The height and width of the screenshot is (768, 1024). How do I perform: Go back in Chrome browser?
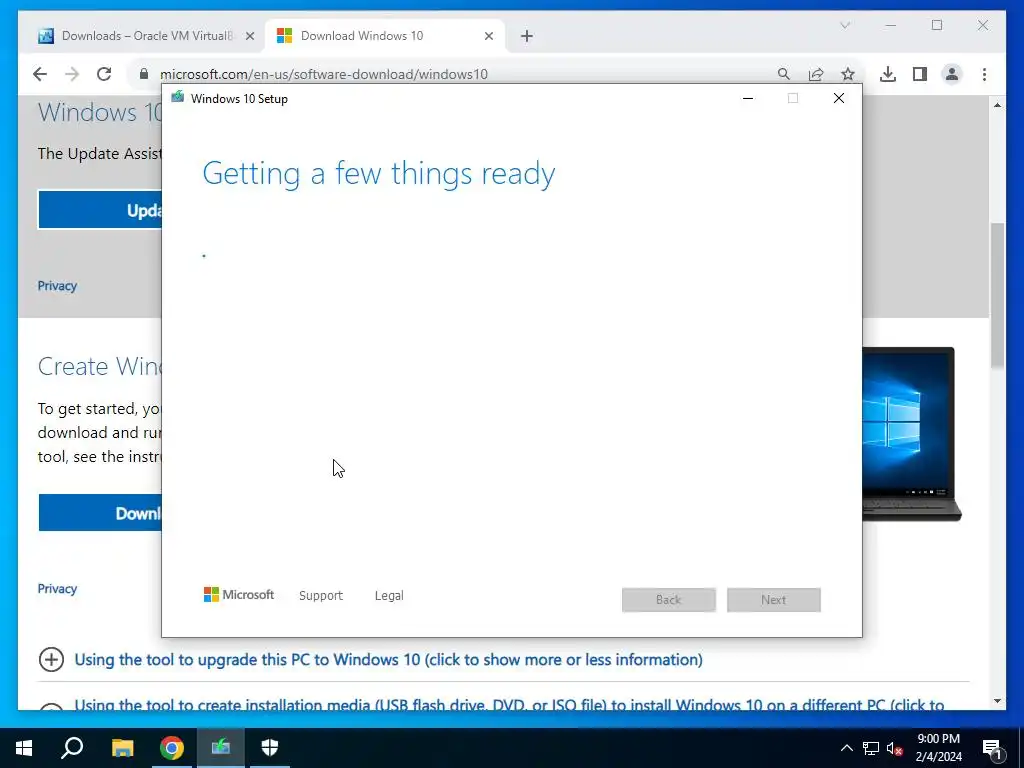tap(40, 74)
